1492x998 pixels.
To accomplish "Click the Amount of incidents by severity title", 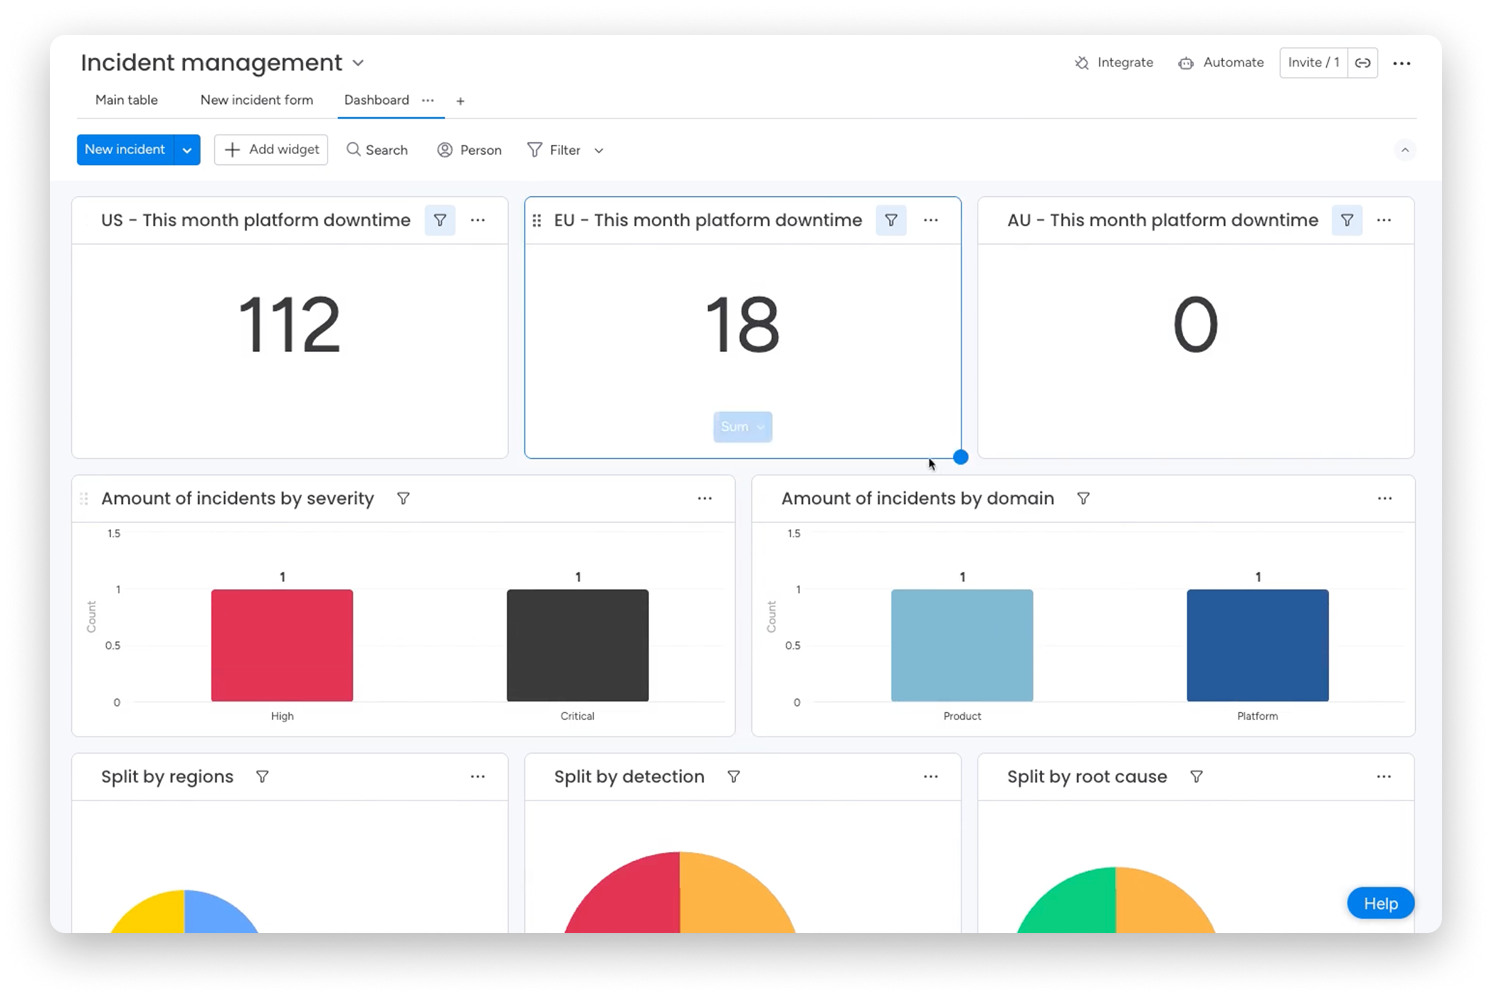I will (x=238, y=498).
